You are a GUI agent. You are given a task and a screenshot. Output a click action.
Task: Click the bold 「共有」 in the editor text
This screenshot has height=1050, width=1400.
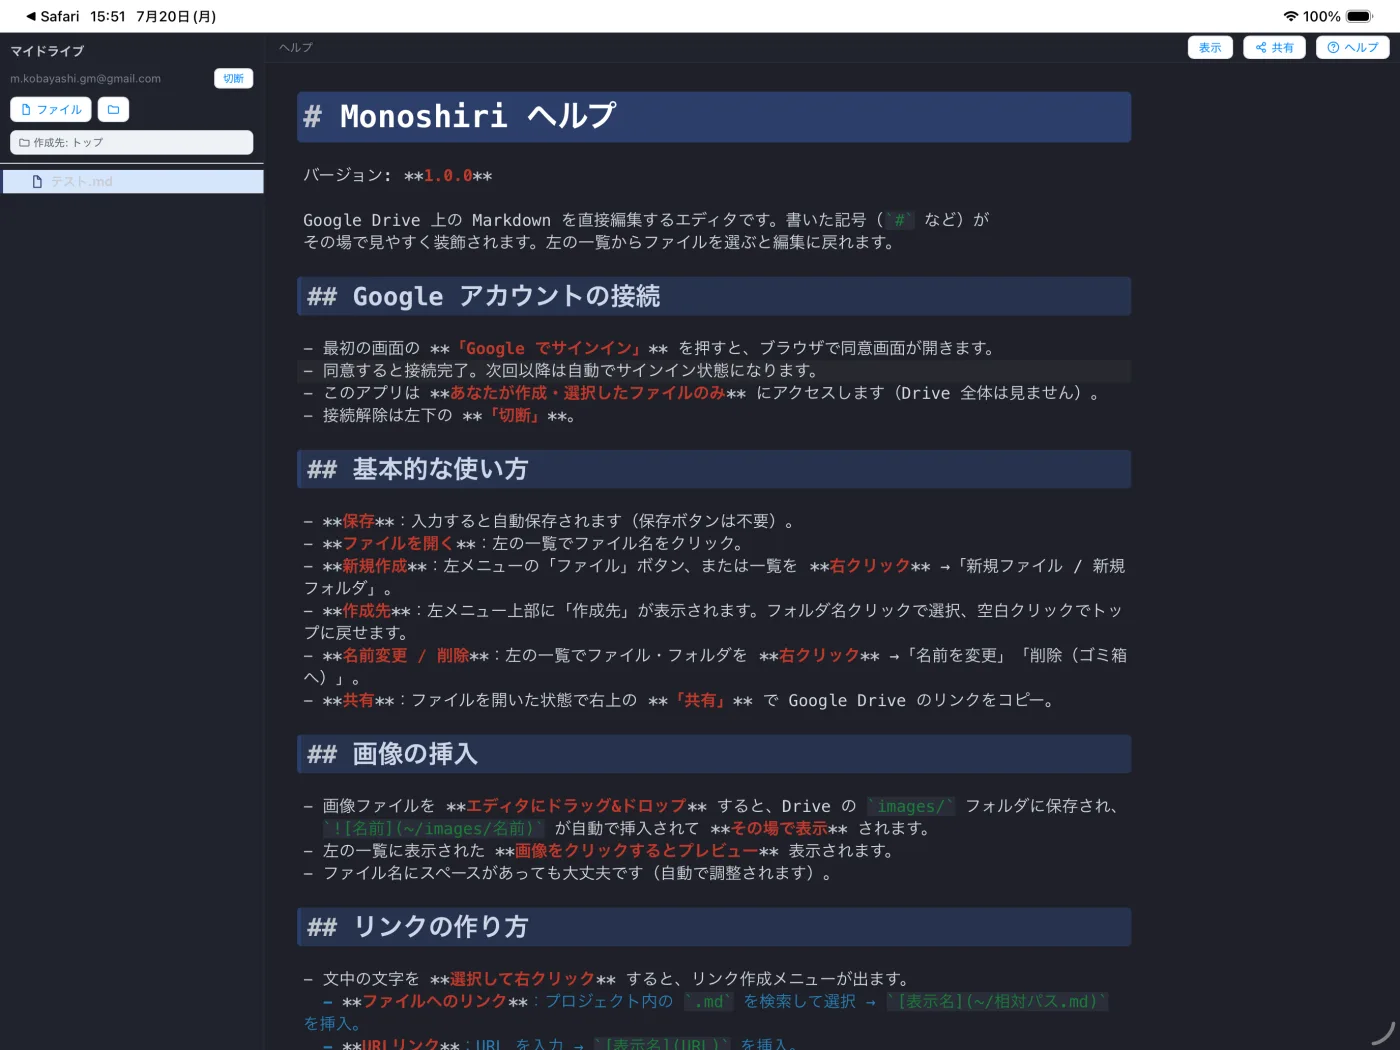point(701,701)
